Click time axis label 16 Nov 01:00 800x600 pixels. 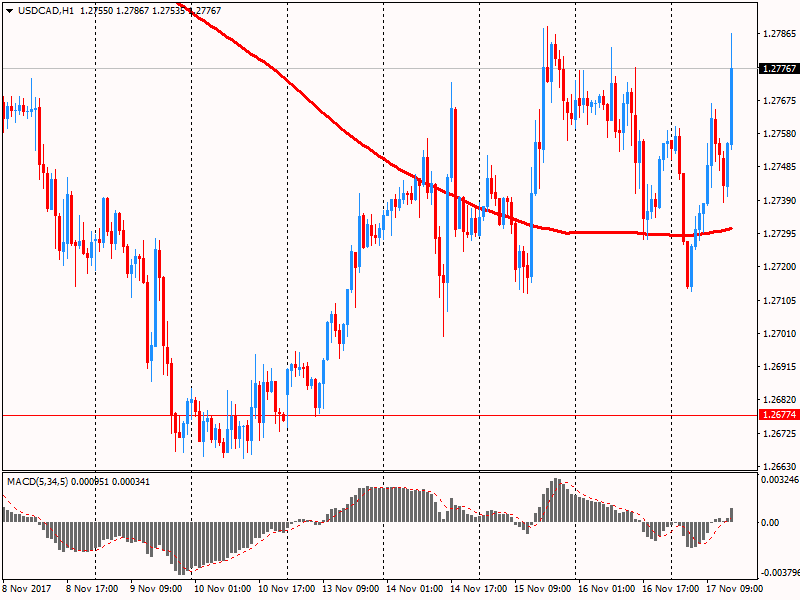tap(607, 588)
